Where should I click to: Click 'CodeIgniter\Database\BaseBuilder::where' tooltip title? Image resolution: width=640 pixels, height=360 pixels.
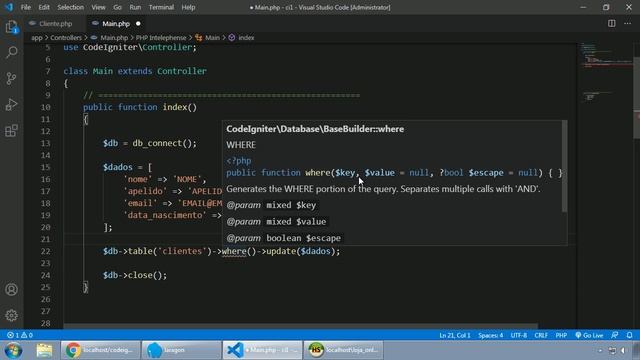315,129
